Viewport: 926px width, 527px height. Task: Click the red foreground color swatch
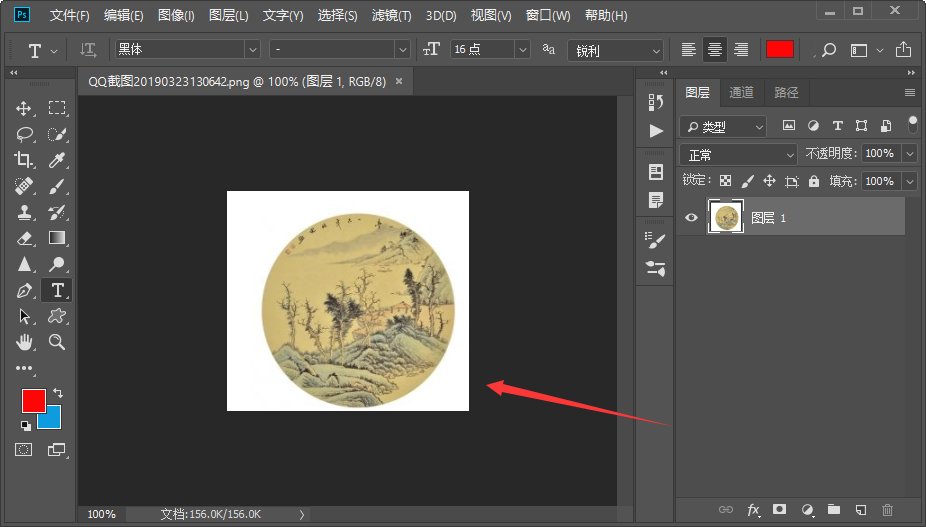pyautogui.click(x=34, y=401)
